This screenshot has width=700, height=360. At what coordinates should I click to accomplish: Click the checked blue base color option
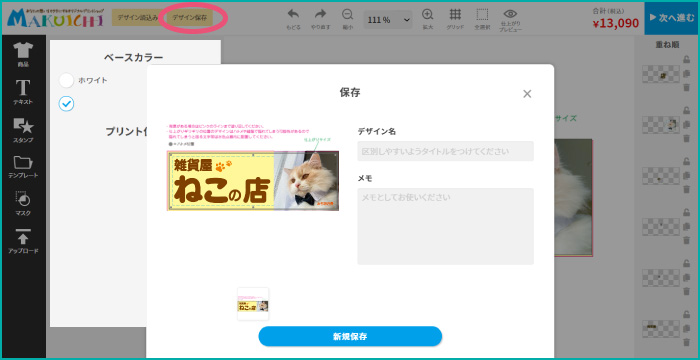[66, 104]
